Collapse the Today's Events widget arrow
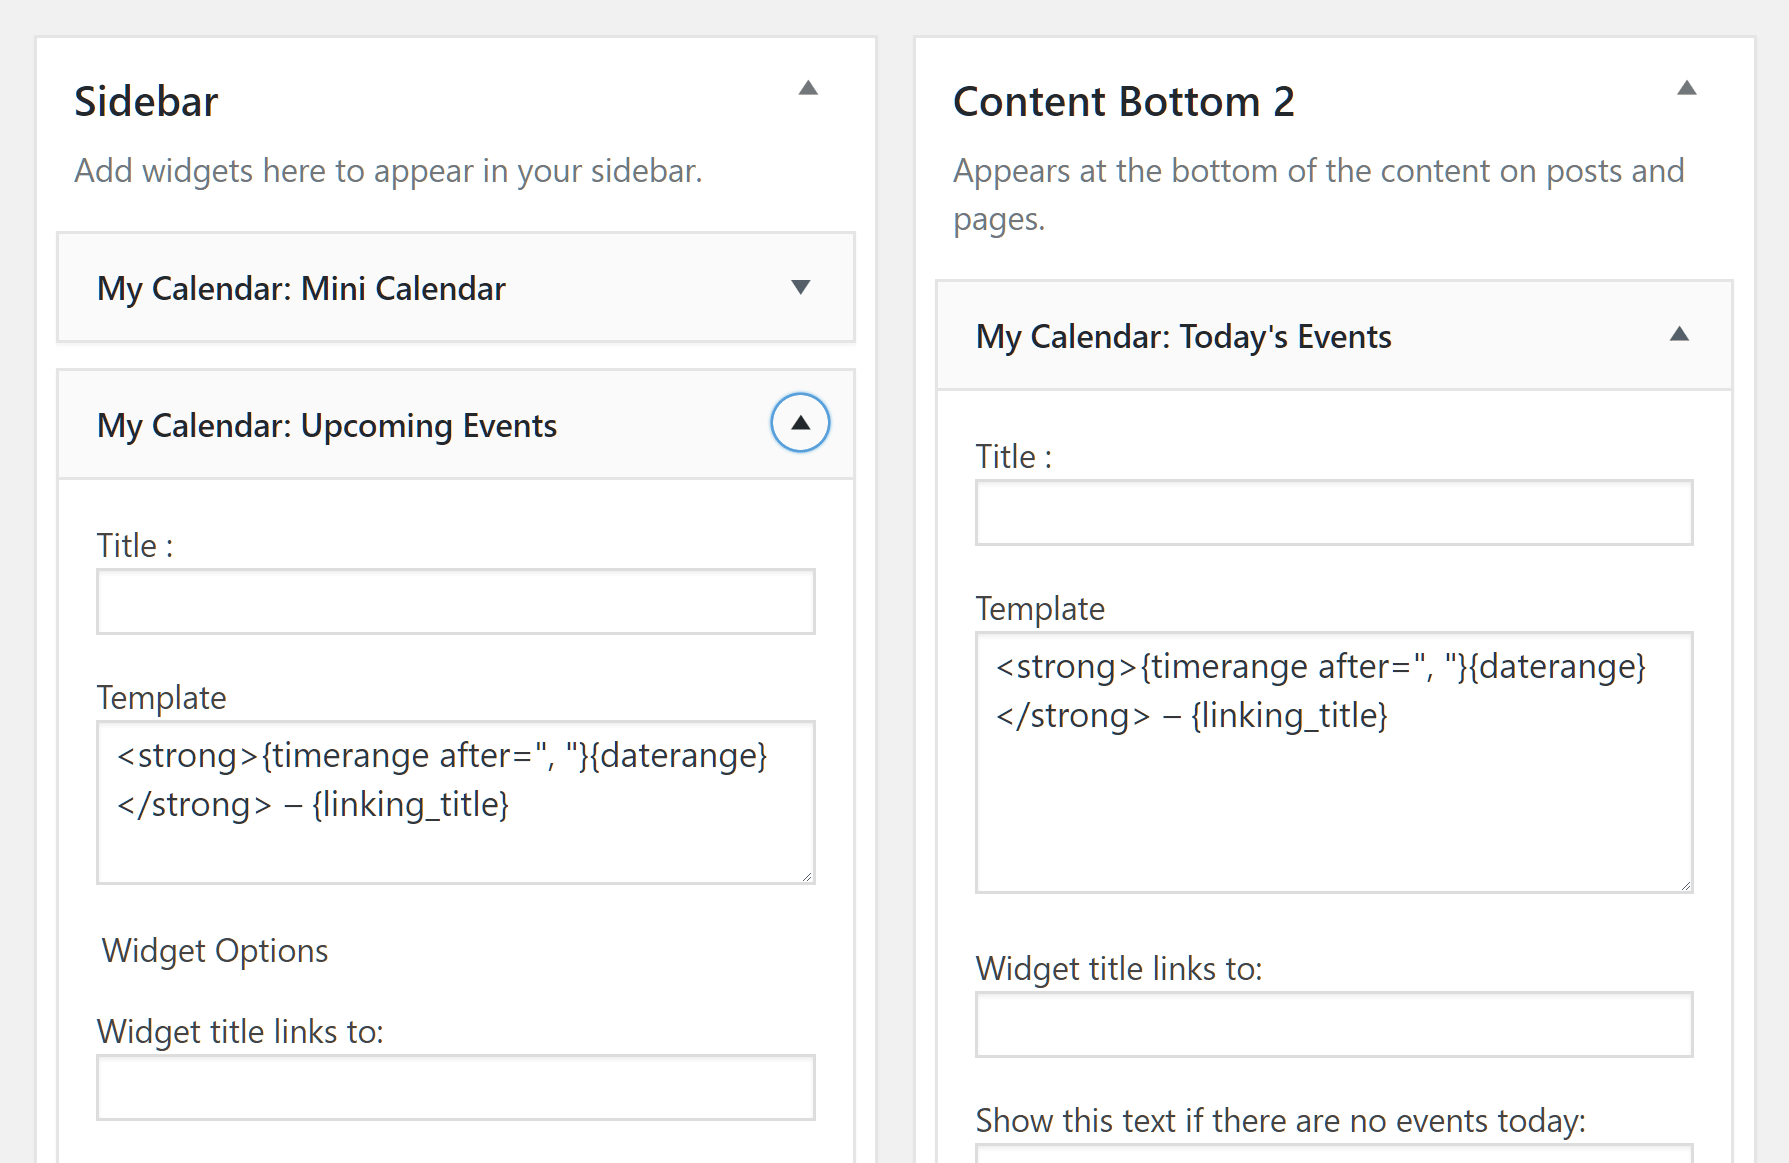Screen dimensions: 1789x1163 pos(1679,335)
